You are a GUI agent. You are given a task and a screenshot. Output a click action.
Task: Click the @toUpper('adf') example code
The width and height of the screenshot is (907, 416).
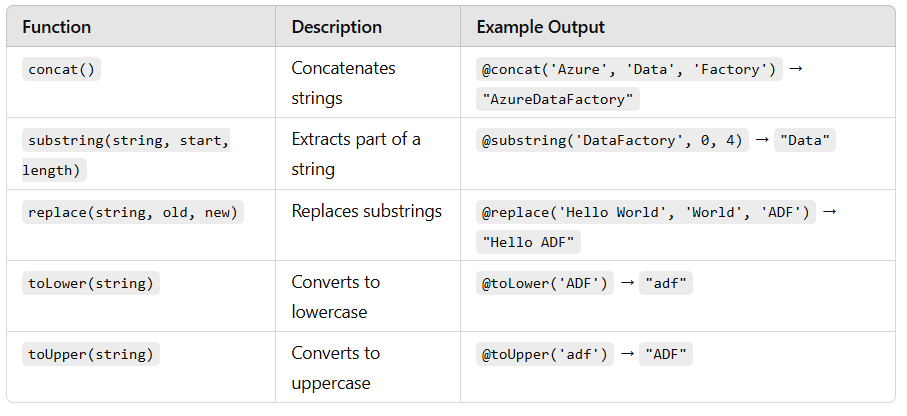pos(545,355)
